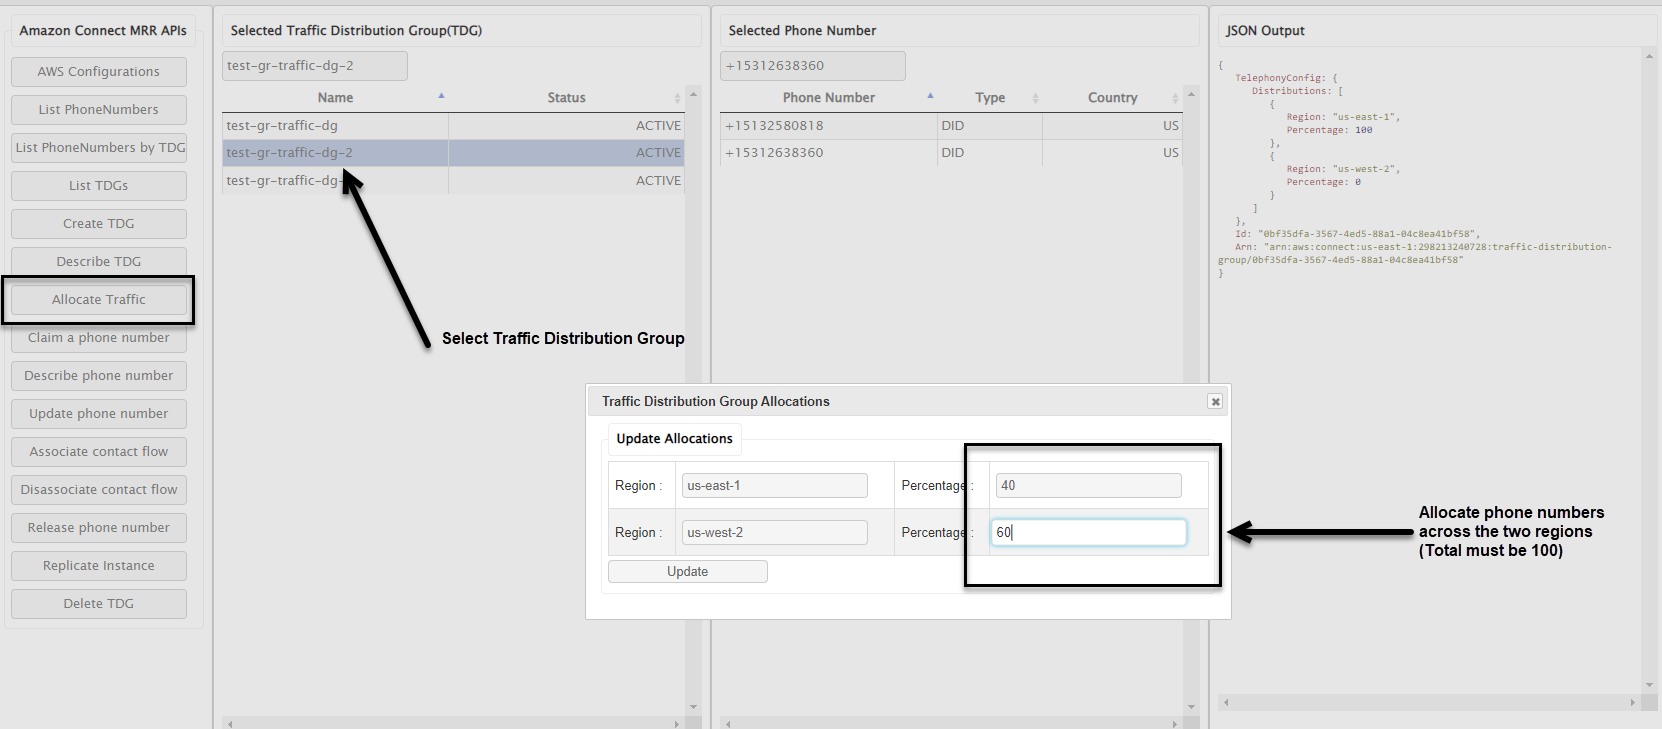The height and width of the screenshot is (729, 1662).
Task: Click the Selected TDG name input field
Action: tap(315, 66)
